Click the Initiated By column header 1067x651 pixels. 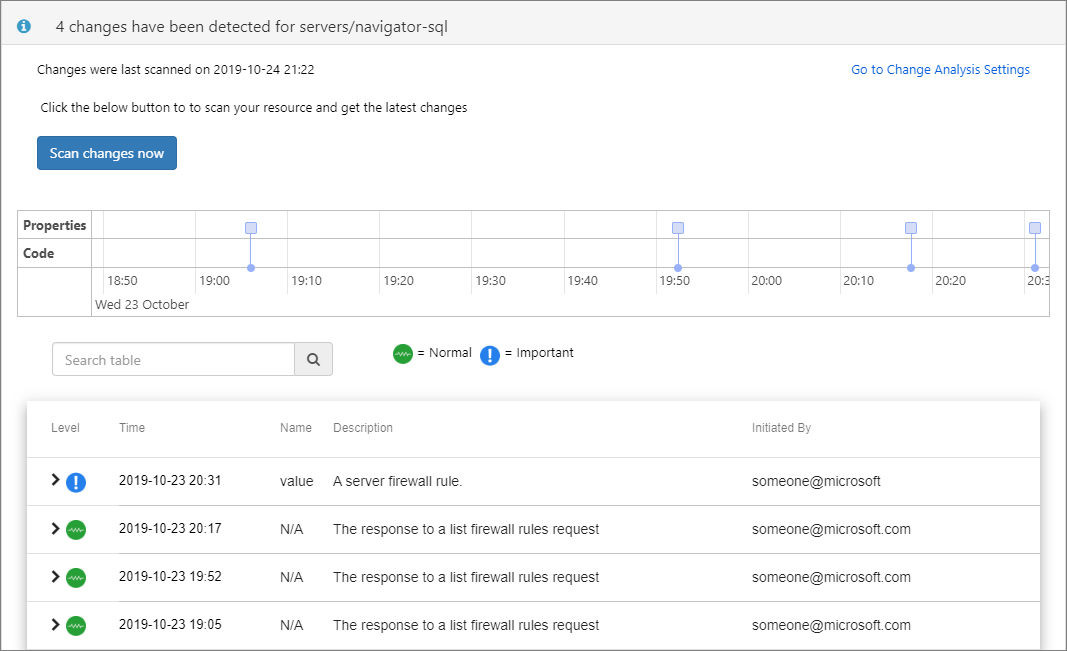[781, 428]
